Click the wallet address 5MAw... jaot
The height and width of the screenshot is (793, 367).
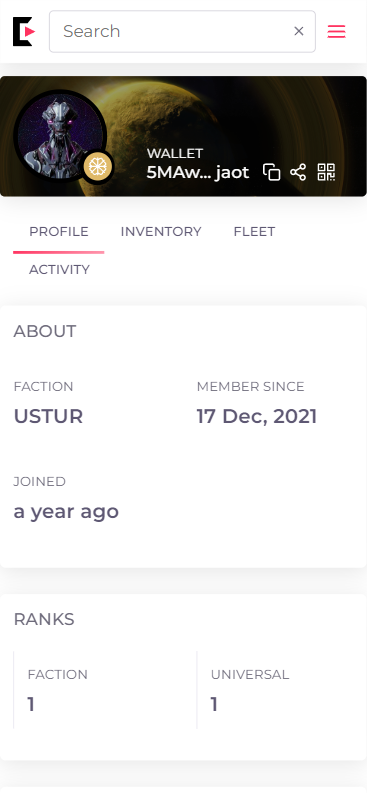pyautogui.click(x=198, y=172)
